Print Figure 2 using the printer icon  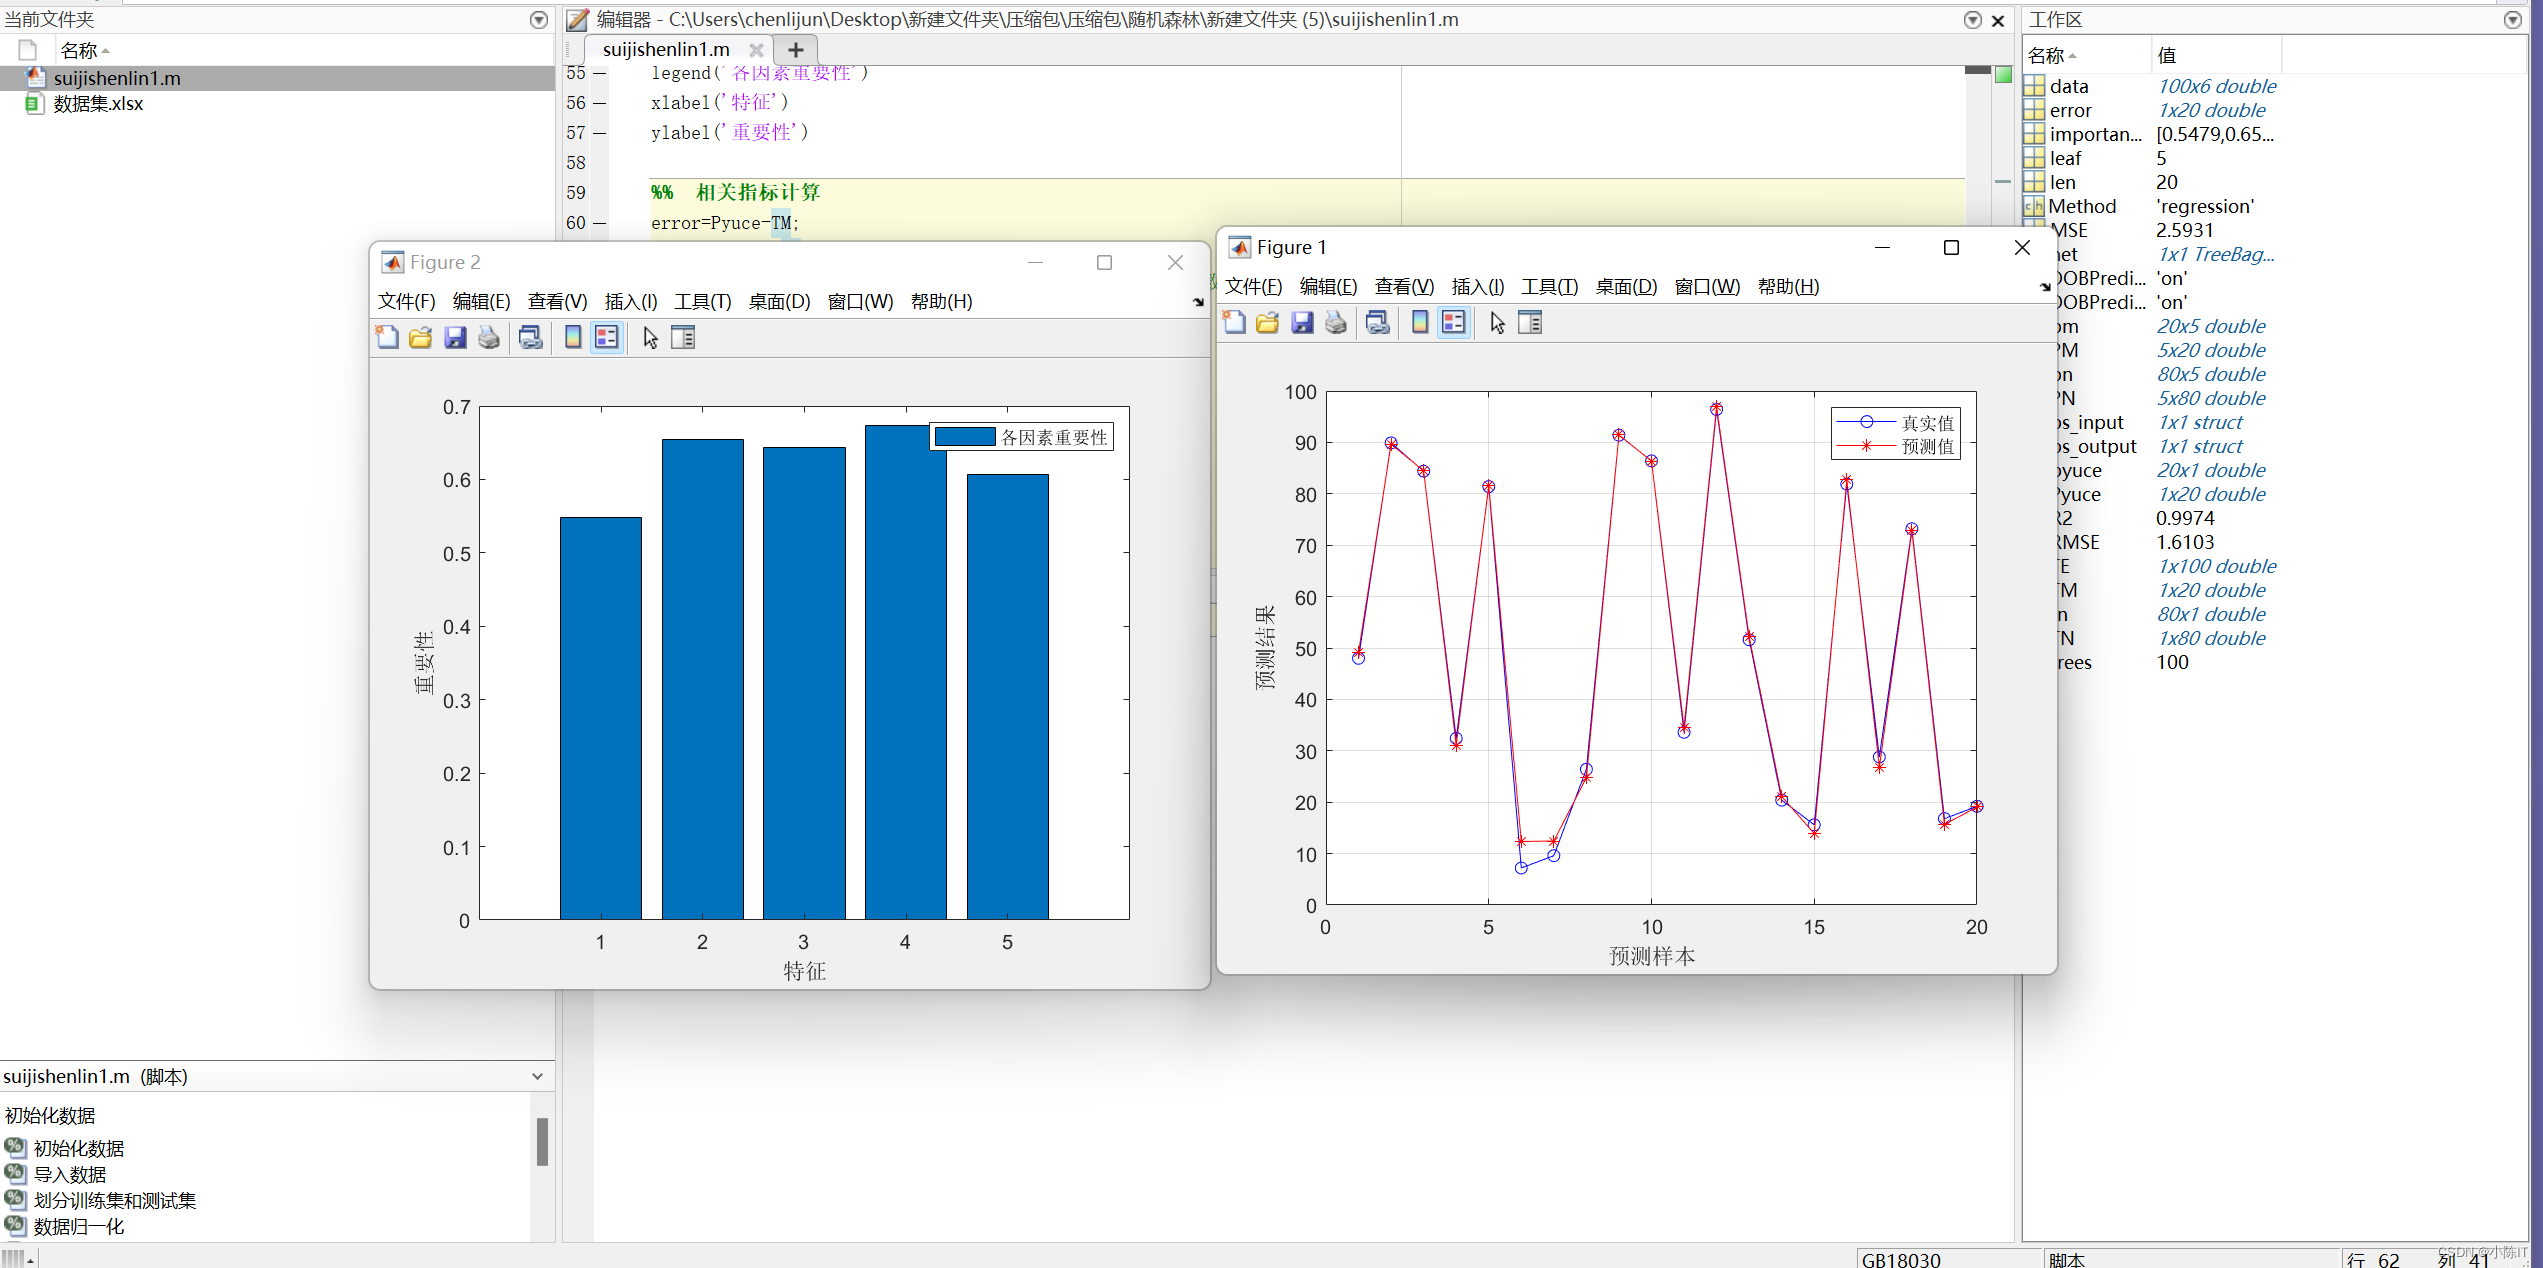[x=488, y=338]
